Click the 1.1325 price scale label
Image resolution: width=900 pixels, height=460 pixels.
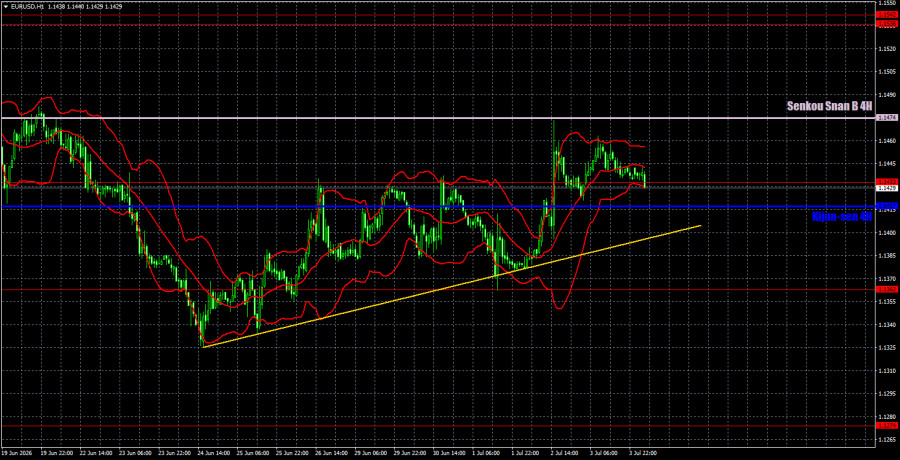click(x=885, y=347)
